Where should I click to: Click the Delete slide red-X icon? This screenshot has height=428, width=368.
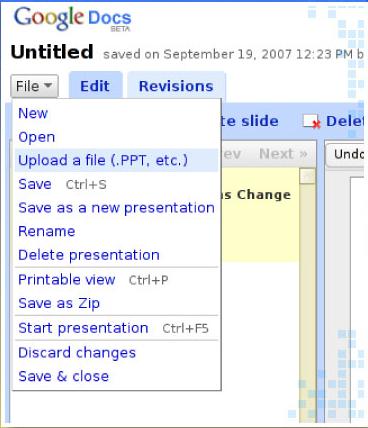pos(312,121)
